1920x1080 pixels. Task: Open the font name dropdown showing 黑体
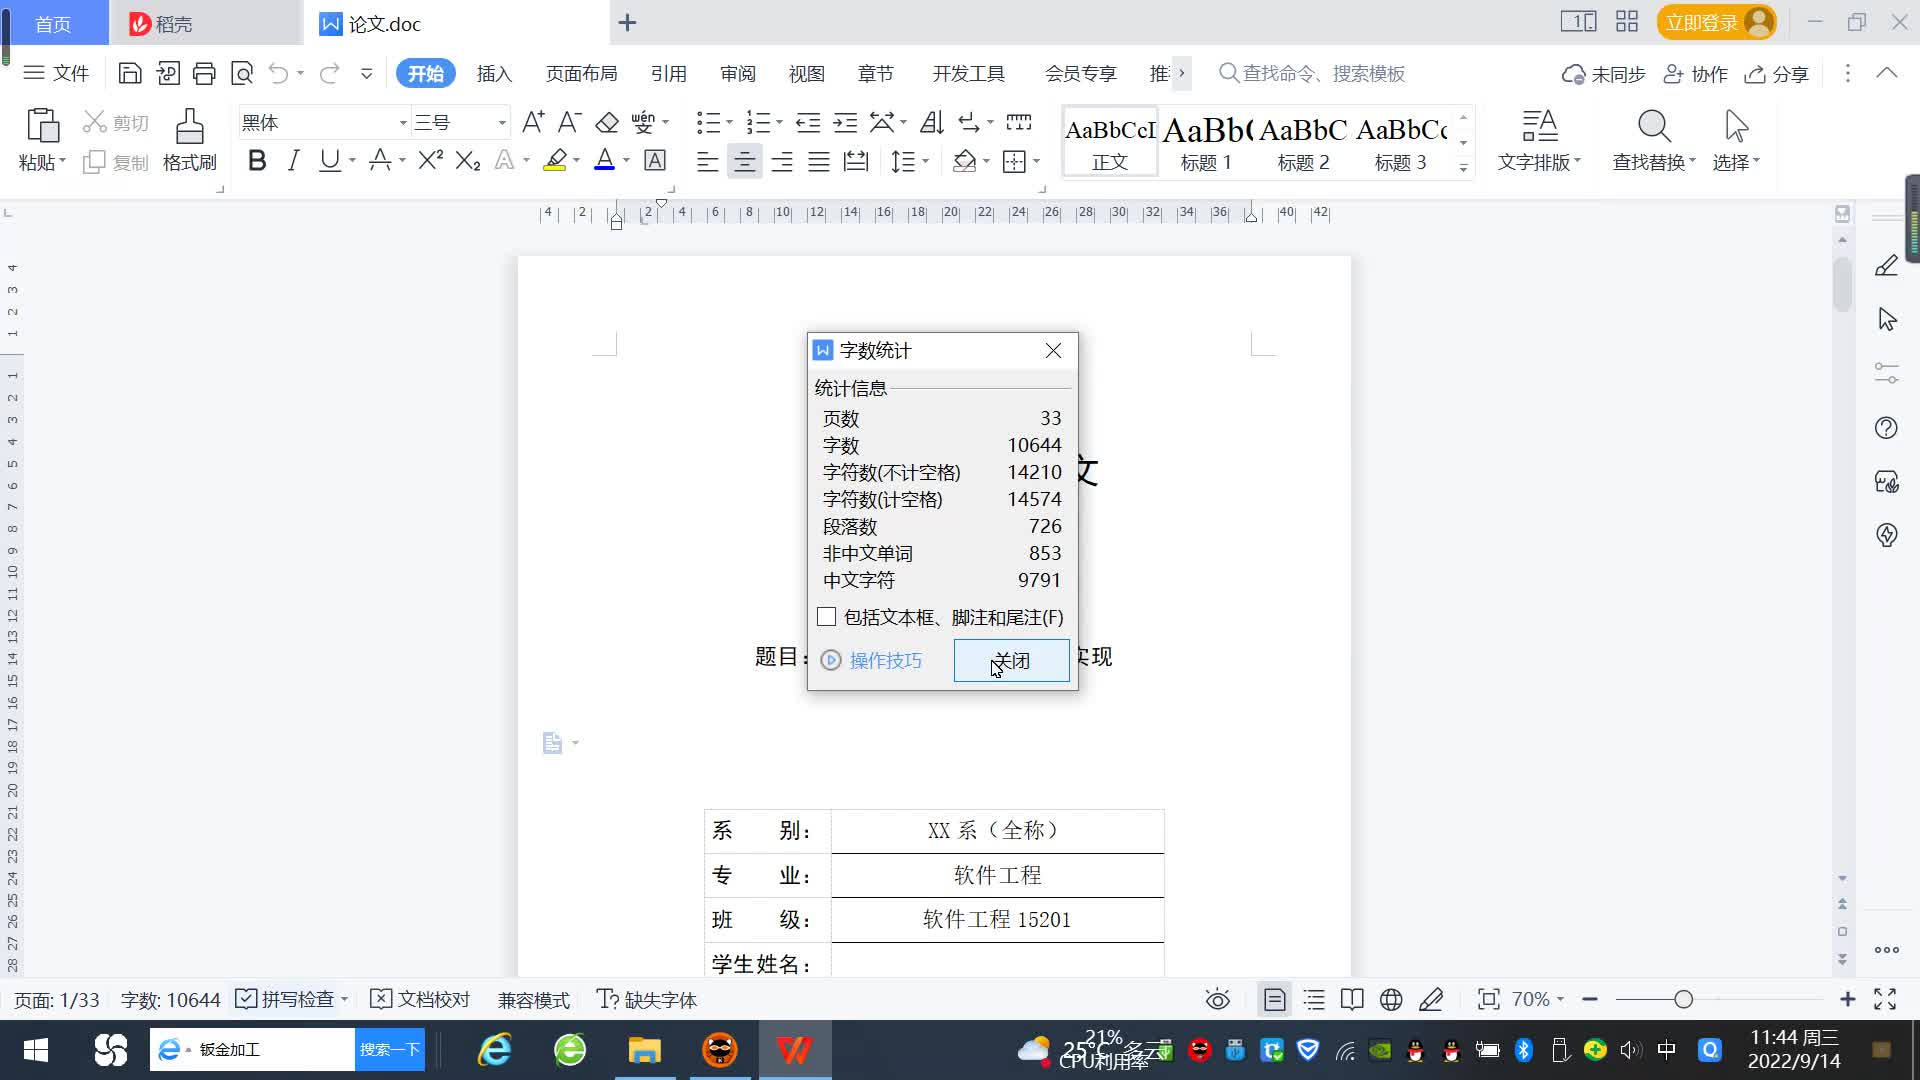tap(403, 123)
